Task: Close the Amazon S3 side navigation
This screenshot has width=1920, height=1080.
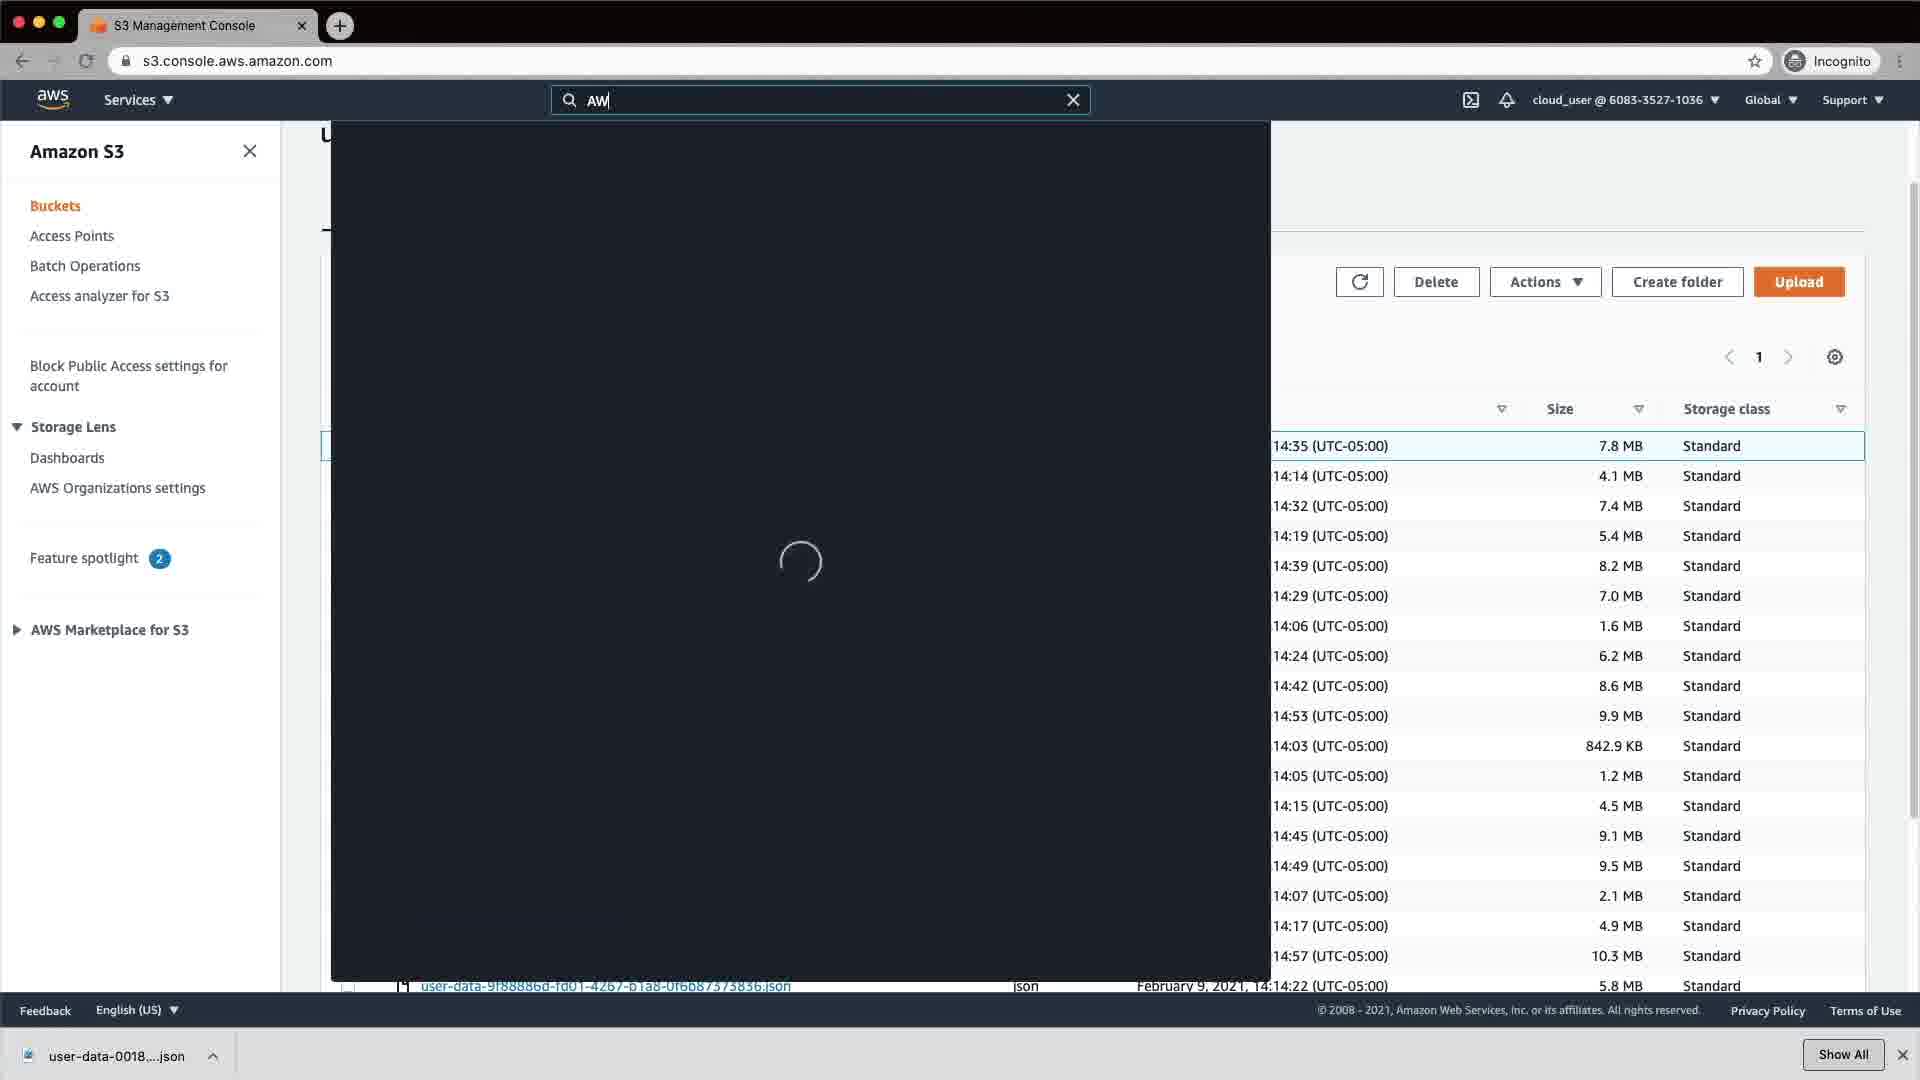Action: click(x=250, y=151)
